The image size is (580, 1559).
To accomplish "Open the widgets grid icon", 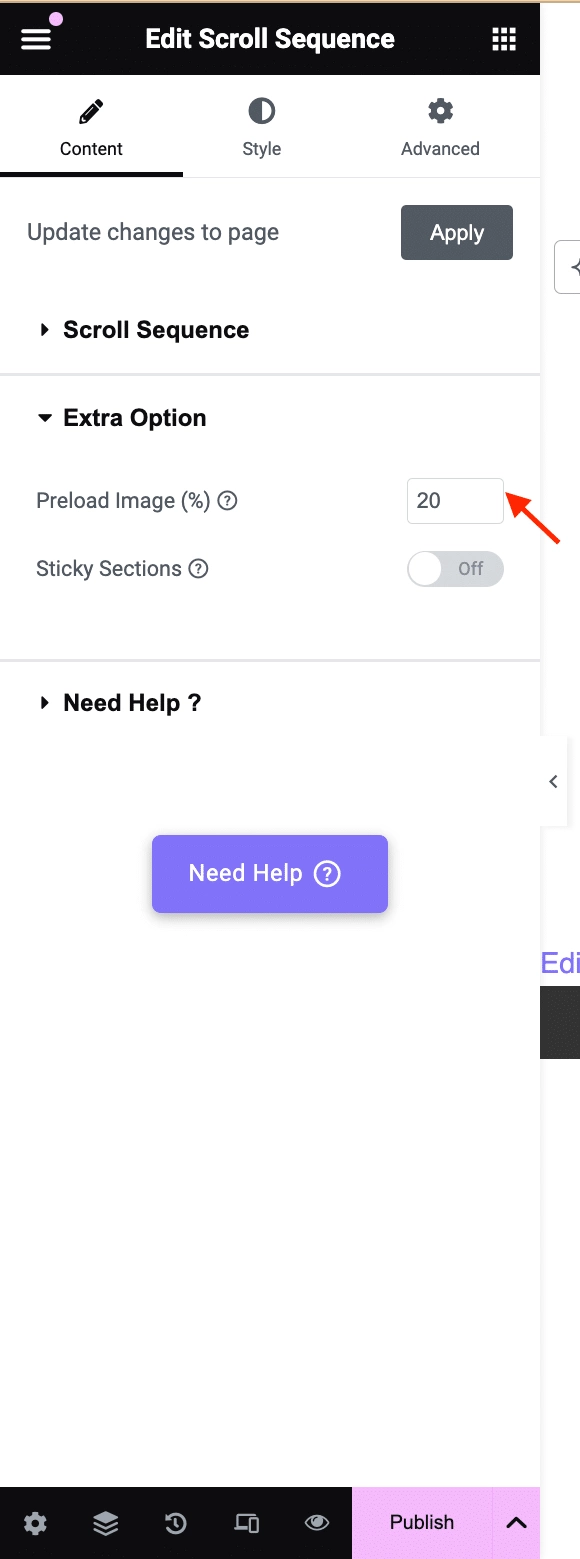I will (x=504, y=39).
